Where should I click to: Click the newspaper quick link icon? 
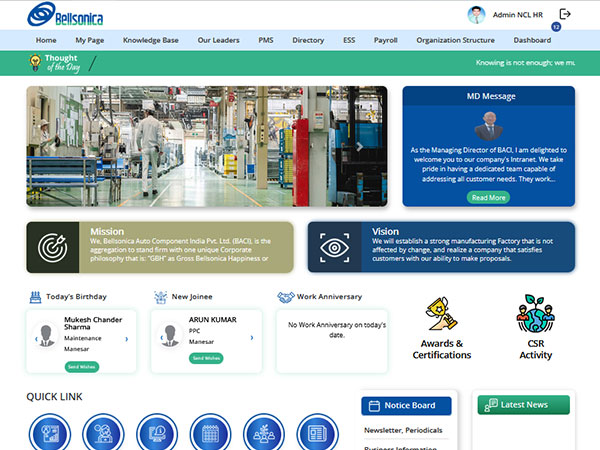point(318,433)
